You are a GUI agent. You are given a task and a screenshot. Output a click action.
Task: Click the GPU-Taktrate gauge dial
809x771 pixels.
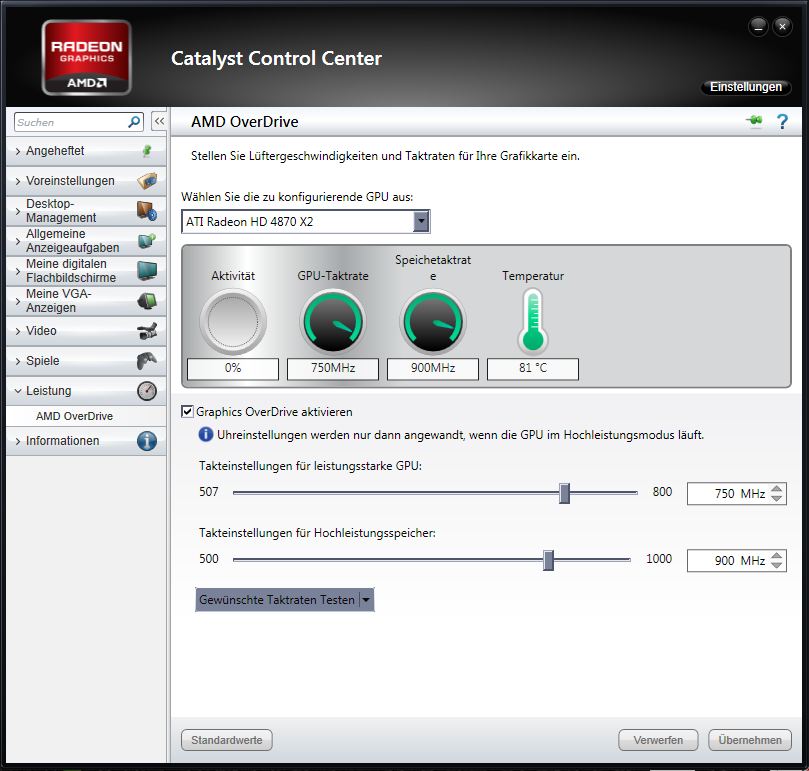tap(333, 321)
